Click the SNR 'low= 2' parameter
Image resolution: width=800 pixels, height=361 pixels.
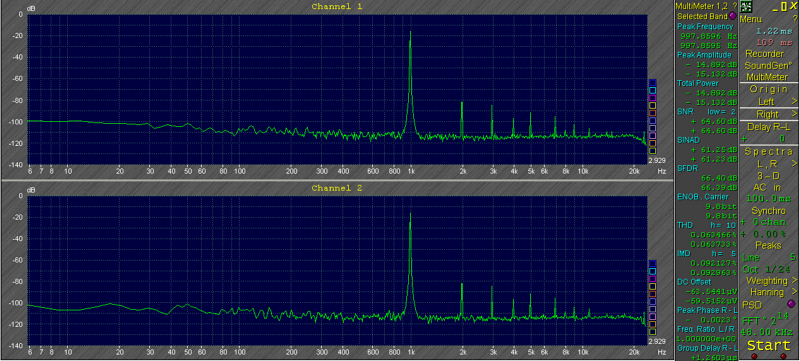(x=721, y=111)
